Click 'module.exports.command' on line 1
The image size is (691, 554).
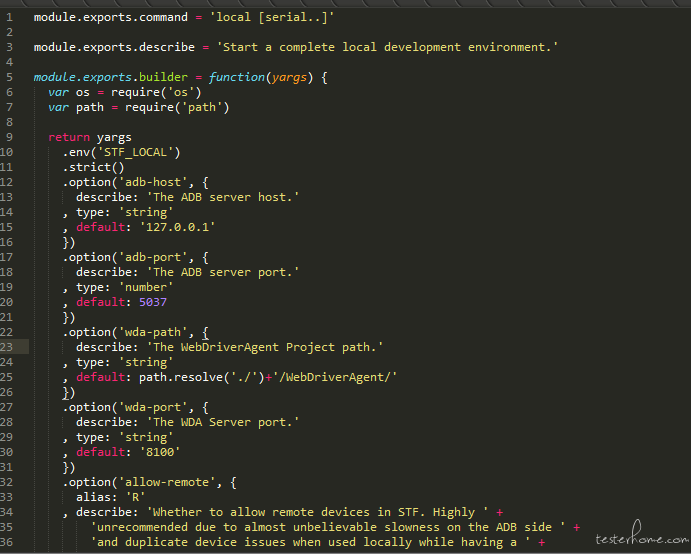111,18
